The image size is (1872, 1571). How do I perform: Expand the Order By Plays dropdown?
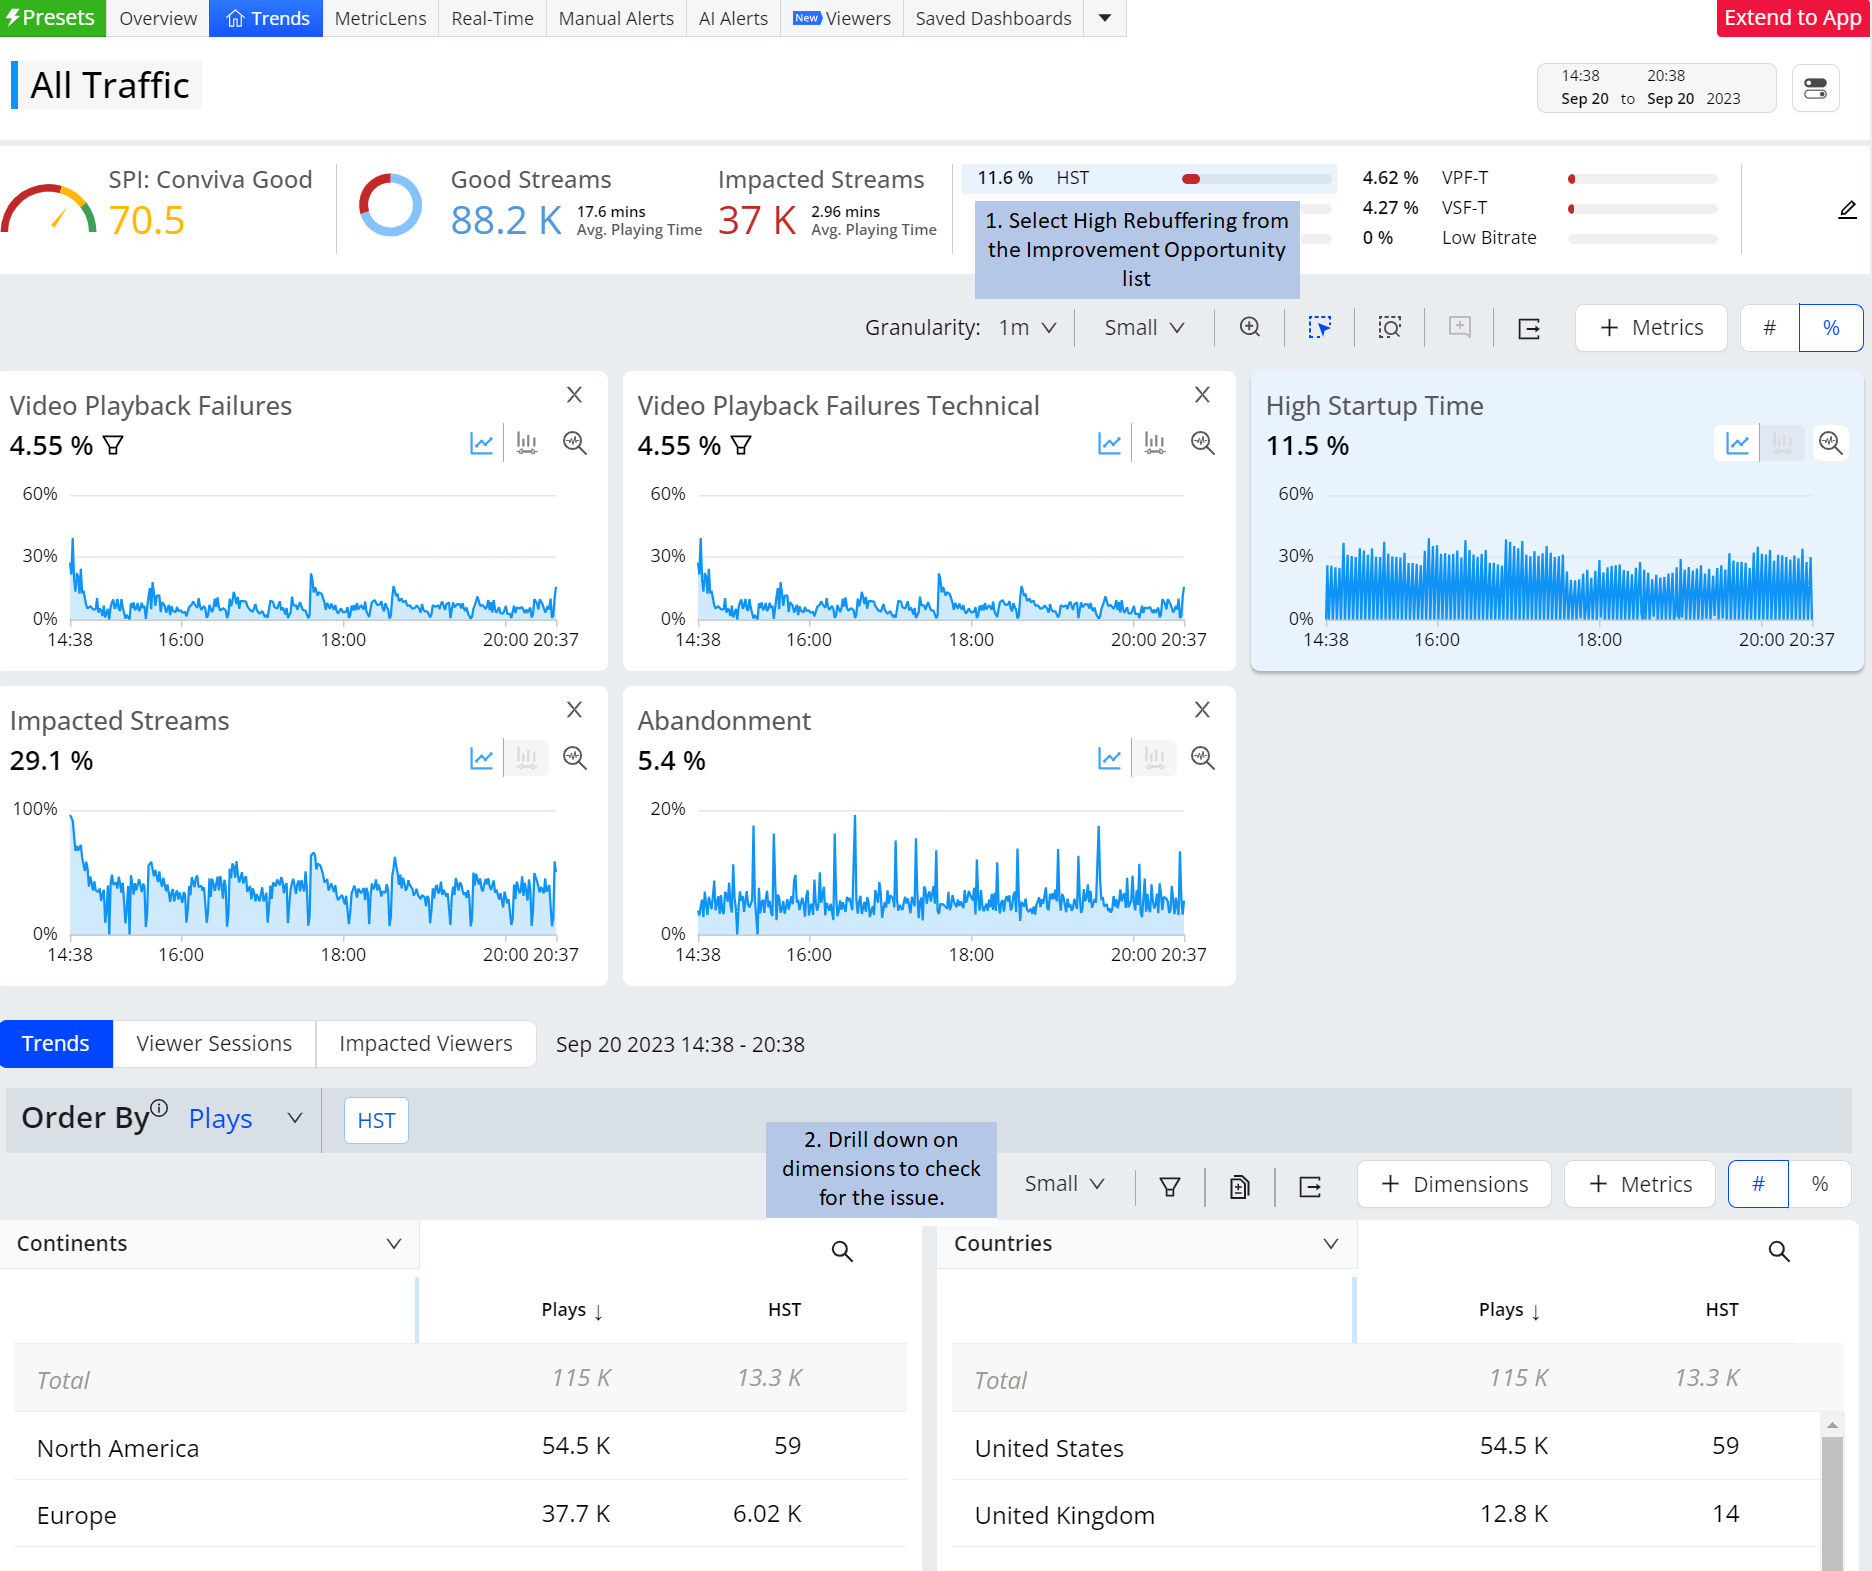click(246, 1119)
